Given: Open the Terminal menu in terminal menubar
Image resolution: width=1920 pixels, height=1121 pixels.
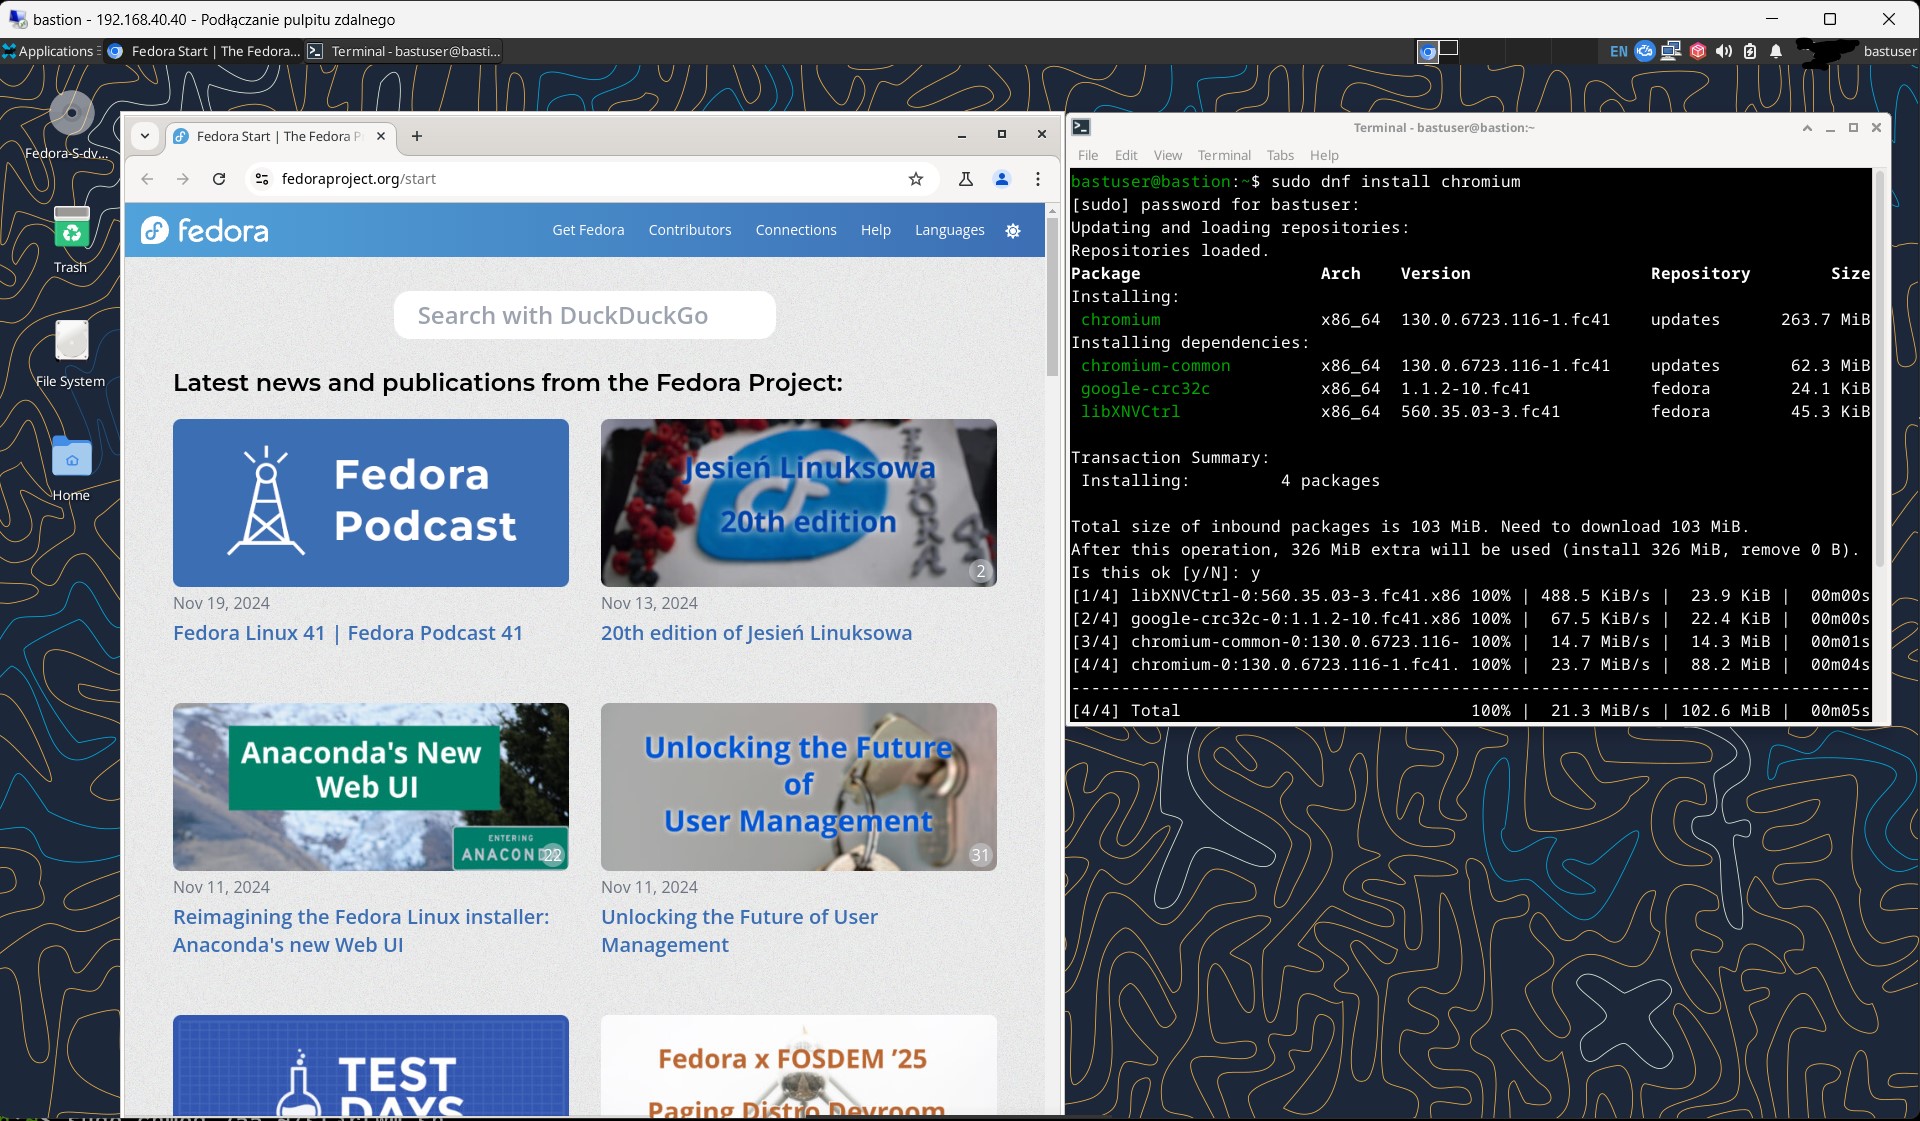Looking at the screenshot, I should tap(1223, 155).
